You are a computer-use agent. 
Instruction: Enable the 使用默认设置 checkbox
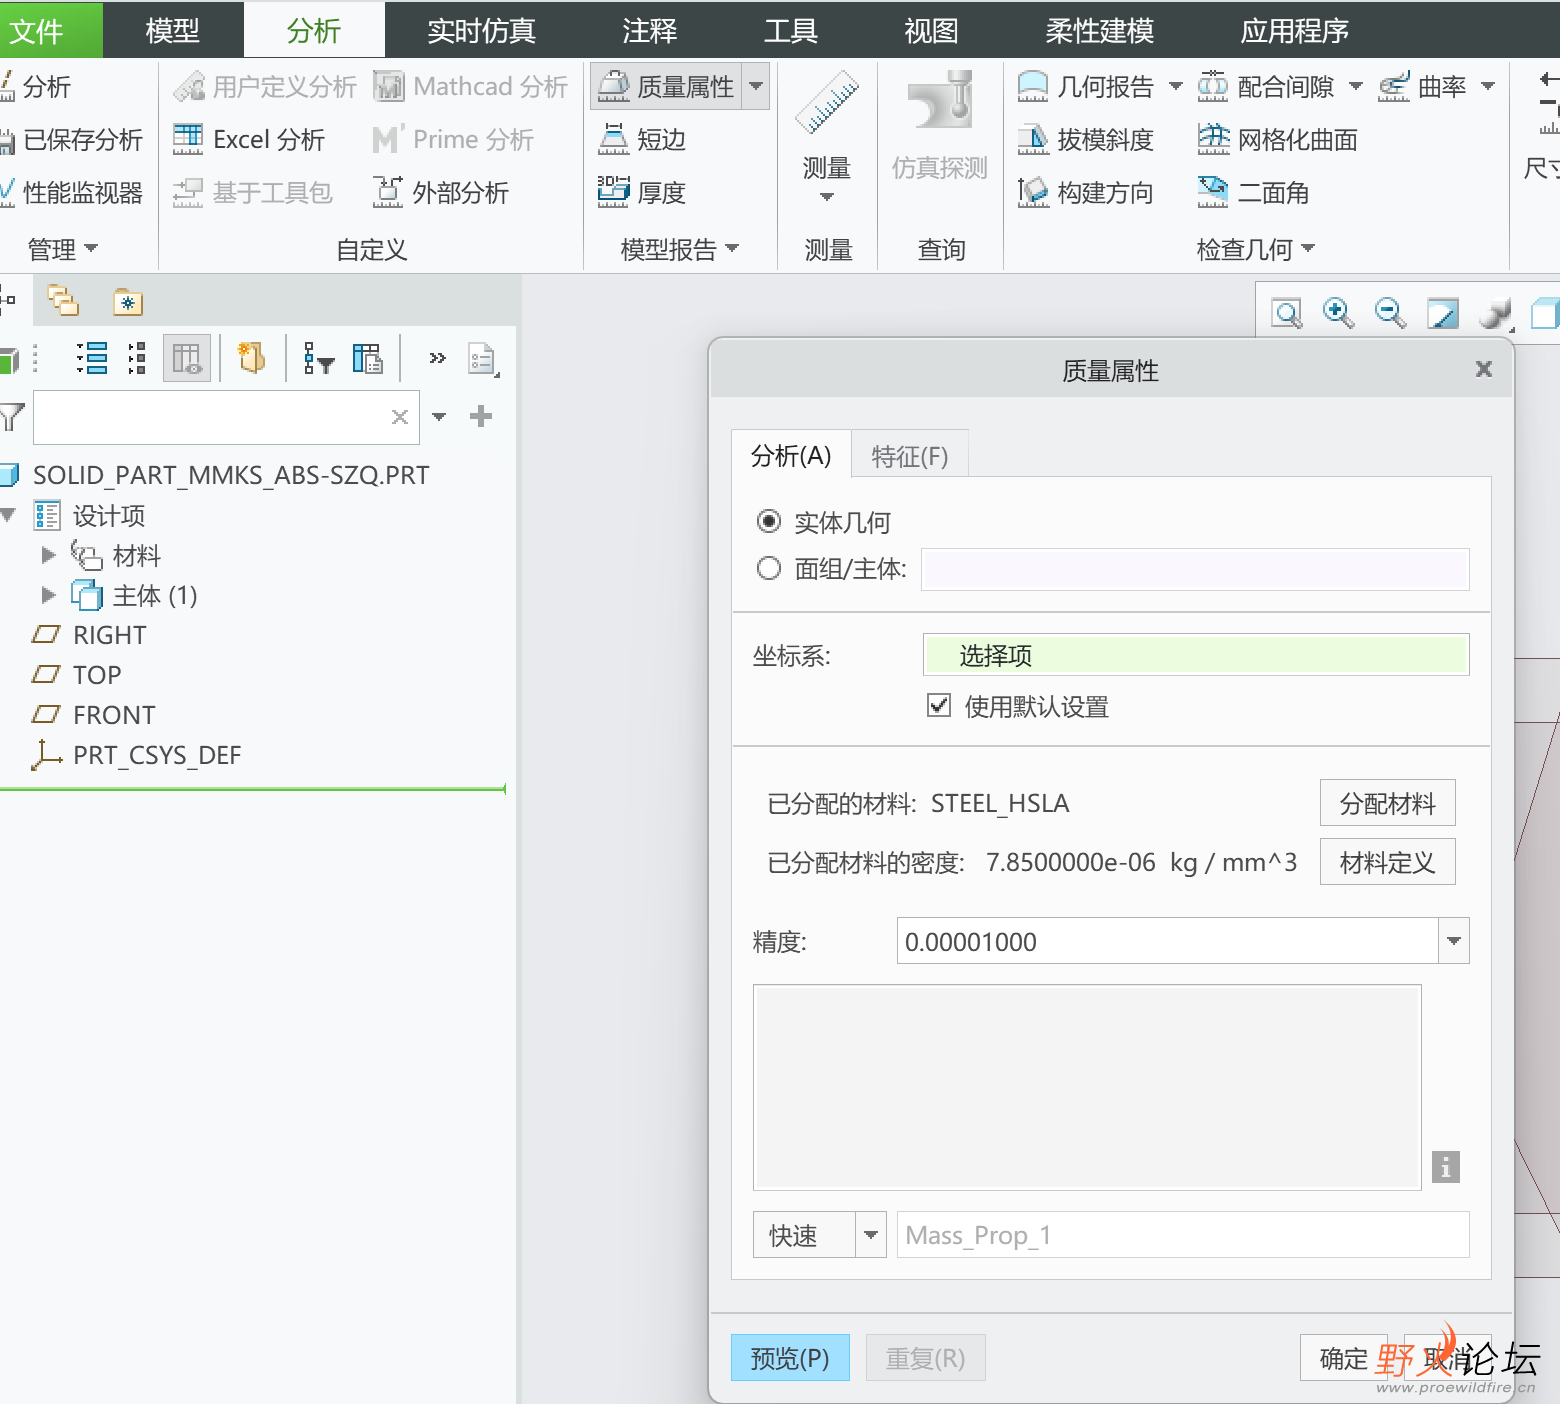pos(939,705)
